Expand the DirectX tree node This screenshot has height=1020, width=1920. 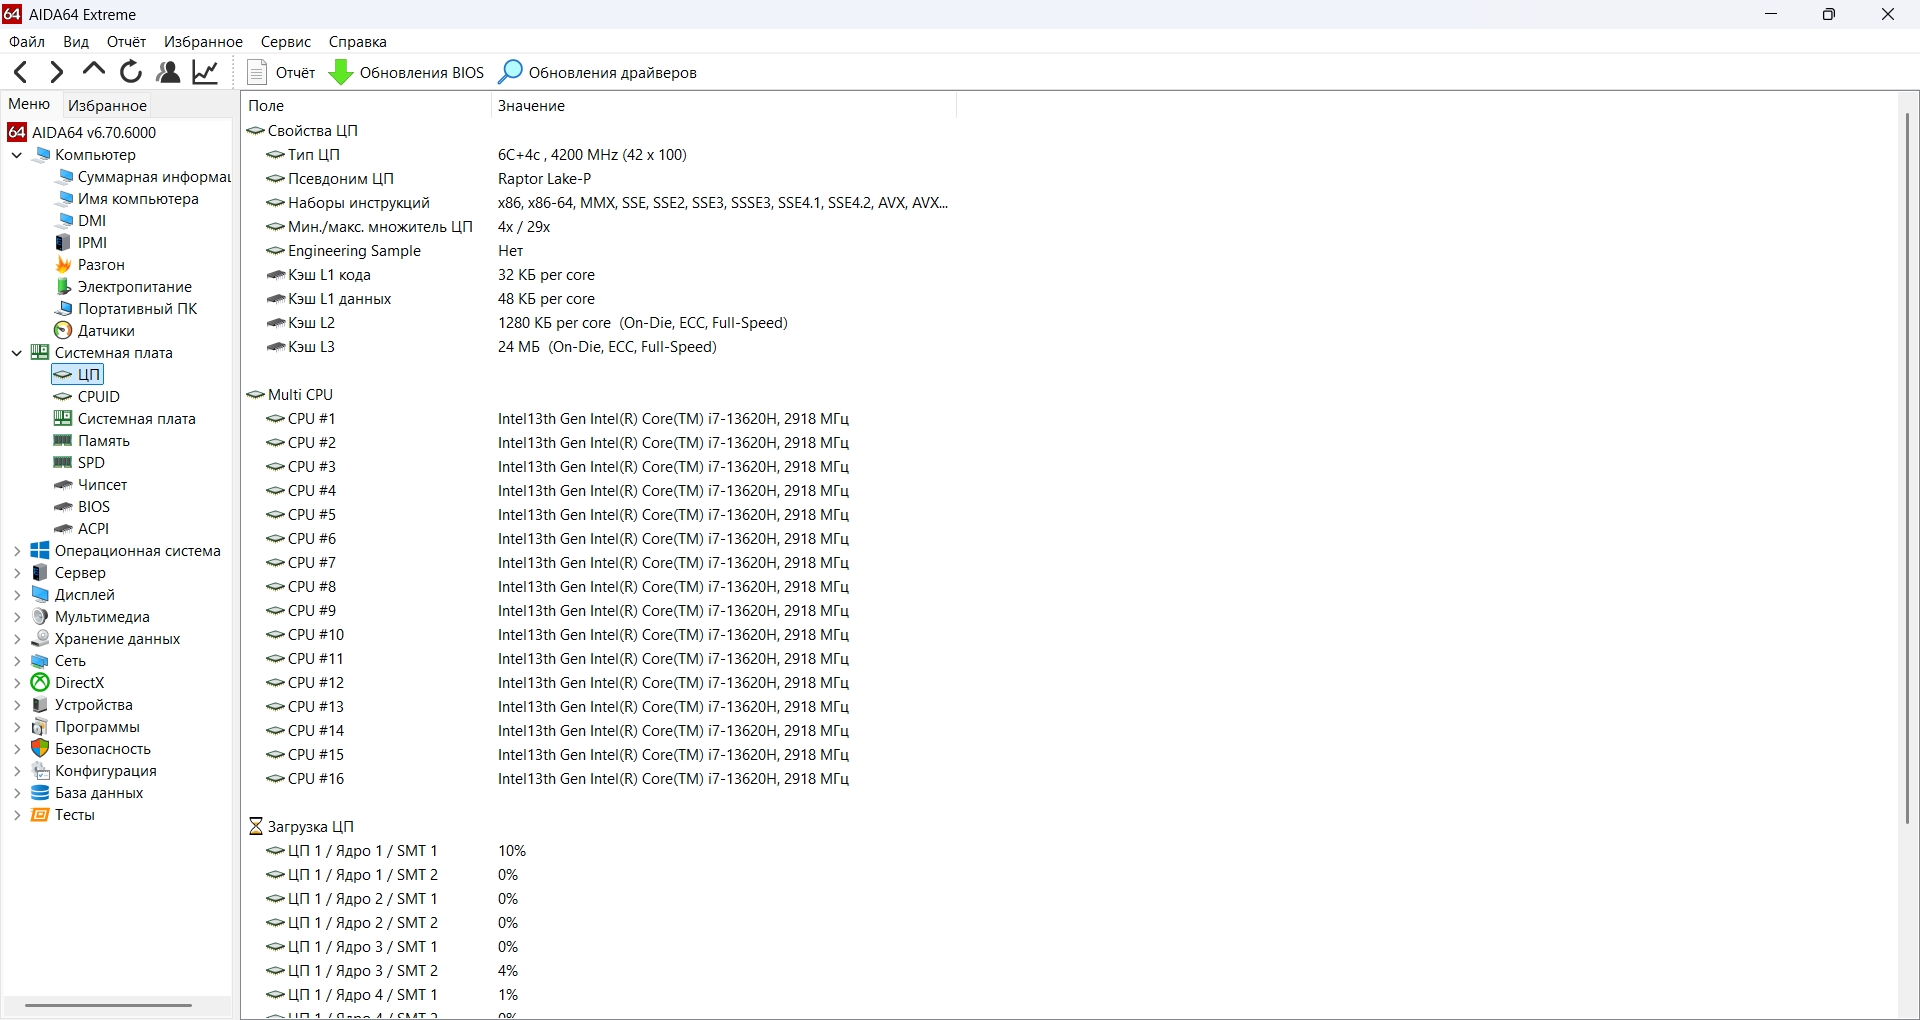pyautogui.click(x=17, y=683)
